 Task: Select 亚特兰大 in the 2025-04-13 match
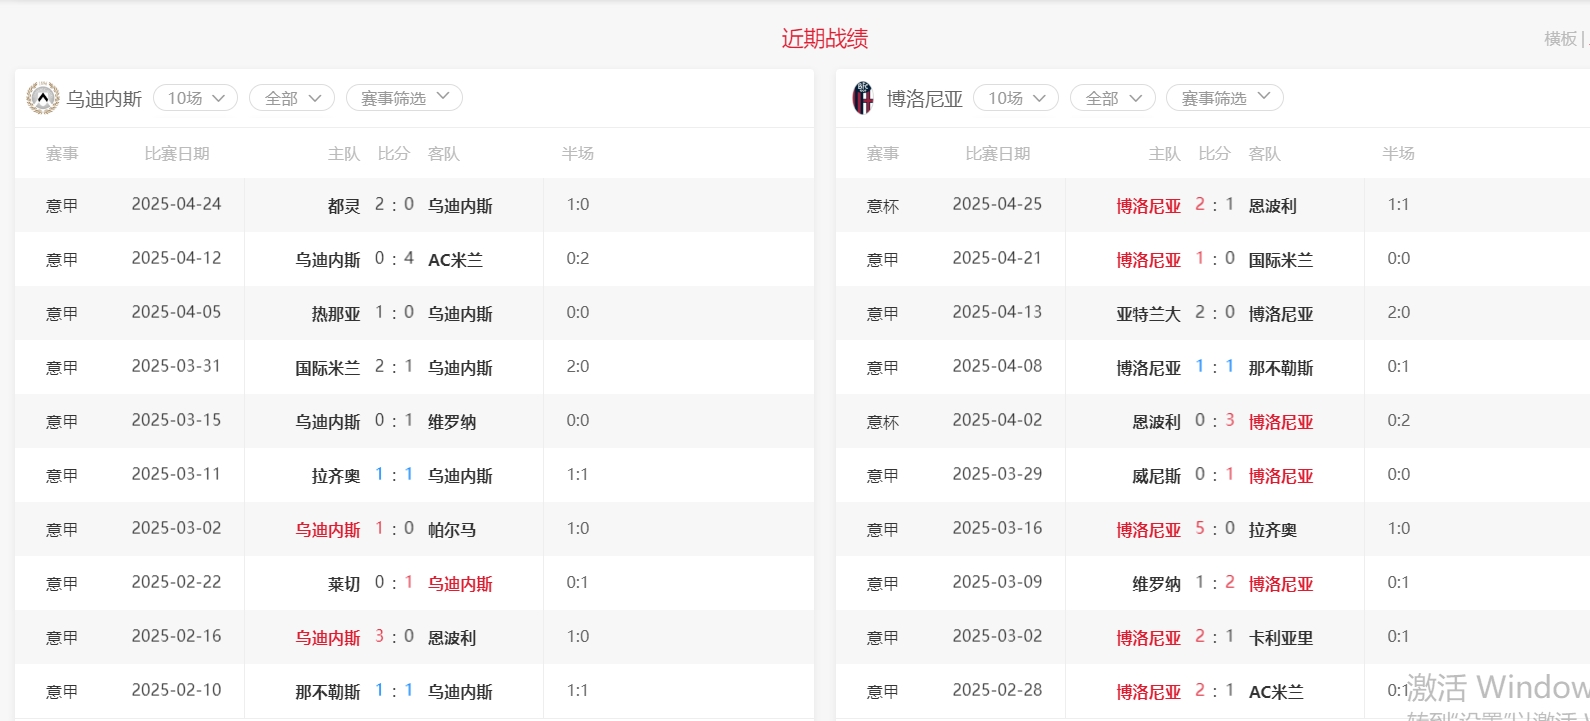point(1148,314)
